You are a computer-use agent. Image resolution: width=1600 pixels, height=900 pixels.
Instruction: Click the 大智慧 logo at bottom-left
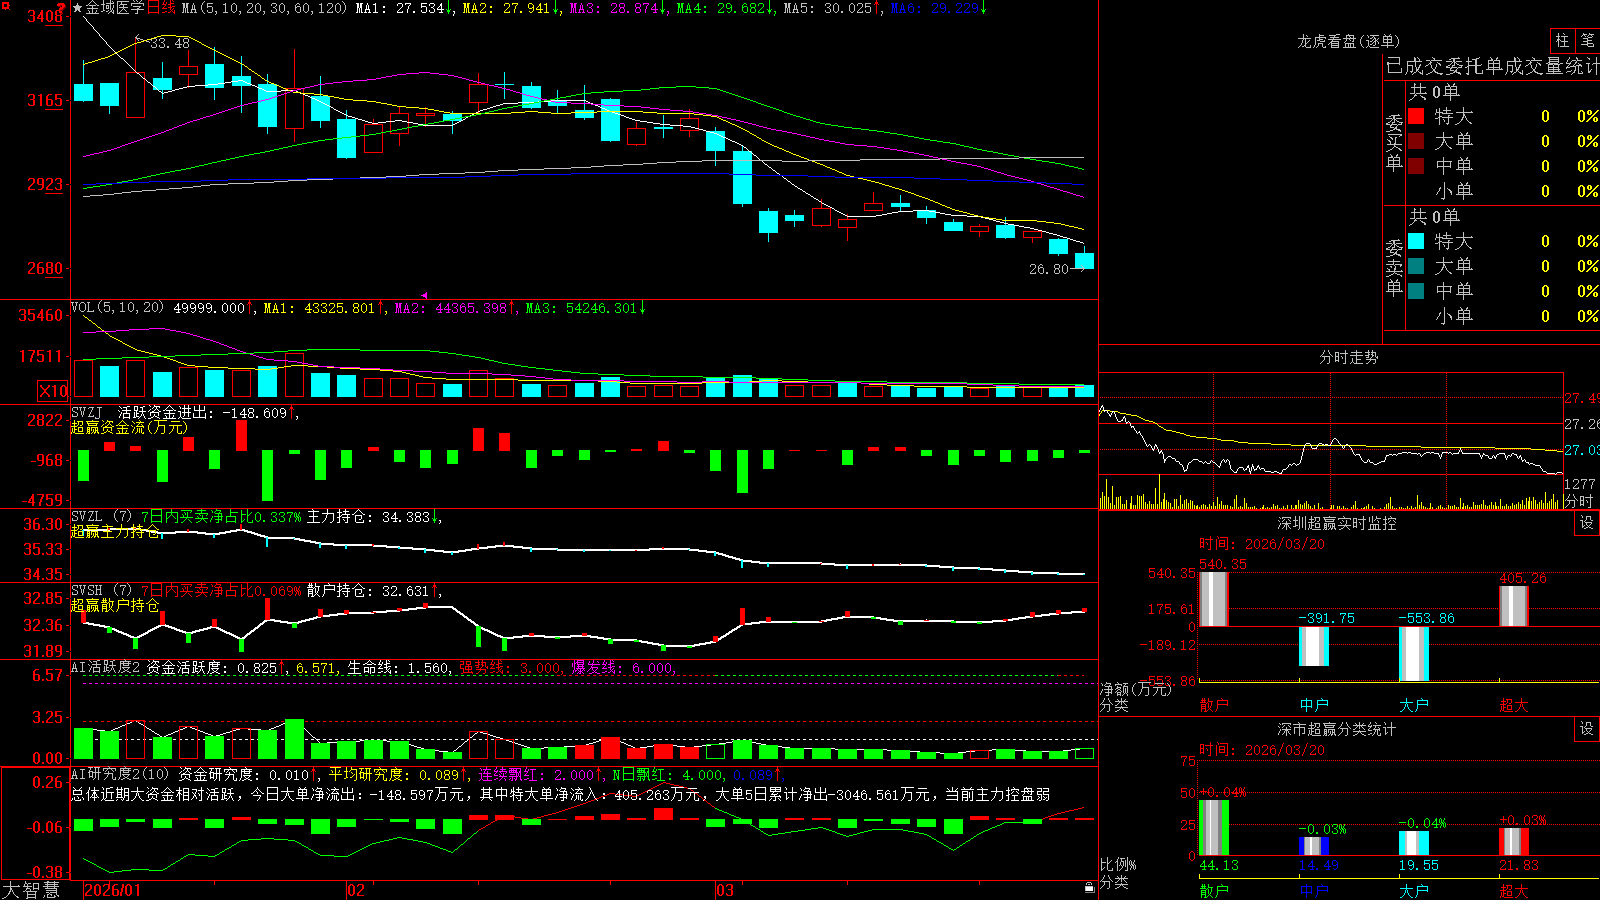pos(31,889)
